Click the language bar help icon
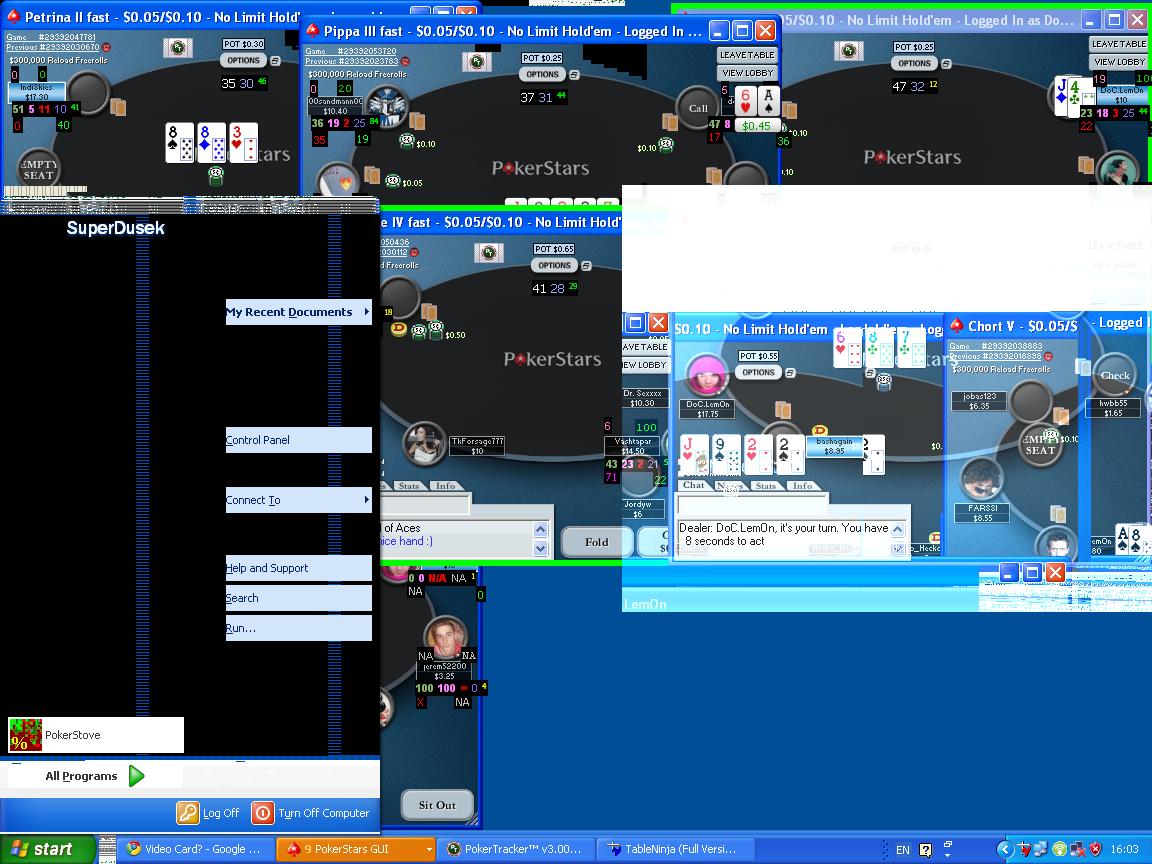This screenshot has height=864, width=1152. pos(926,850)
